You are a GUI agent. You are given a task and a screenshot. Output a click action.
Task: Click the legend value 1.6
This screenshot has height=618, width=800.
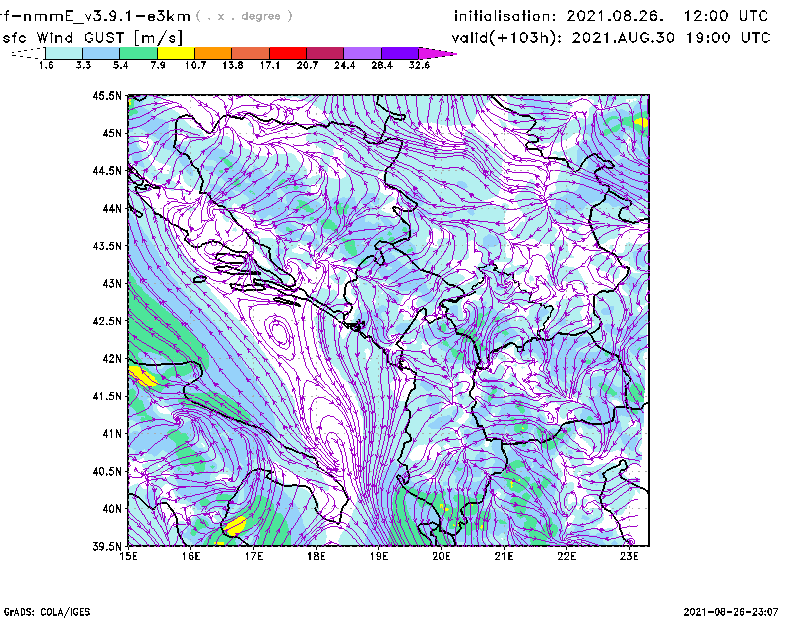point(46,65)
